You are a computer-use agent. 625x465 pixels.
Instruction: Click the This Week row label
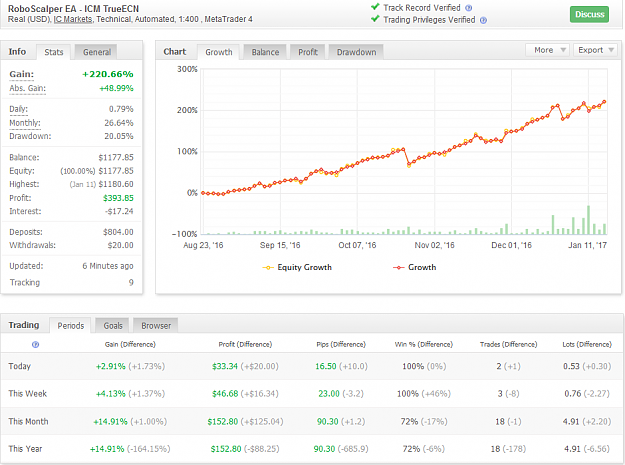[x=28, y=394]
